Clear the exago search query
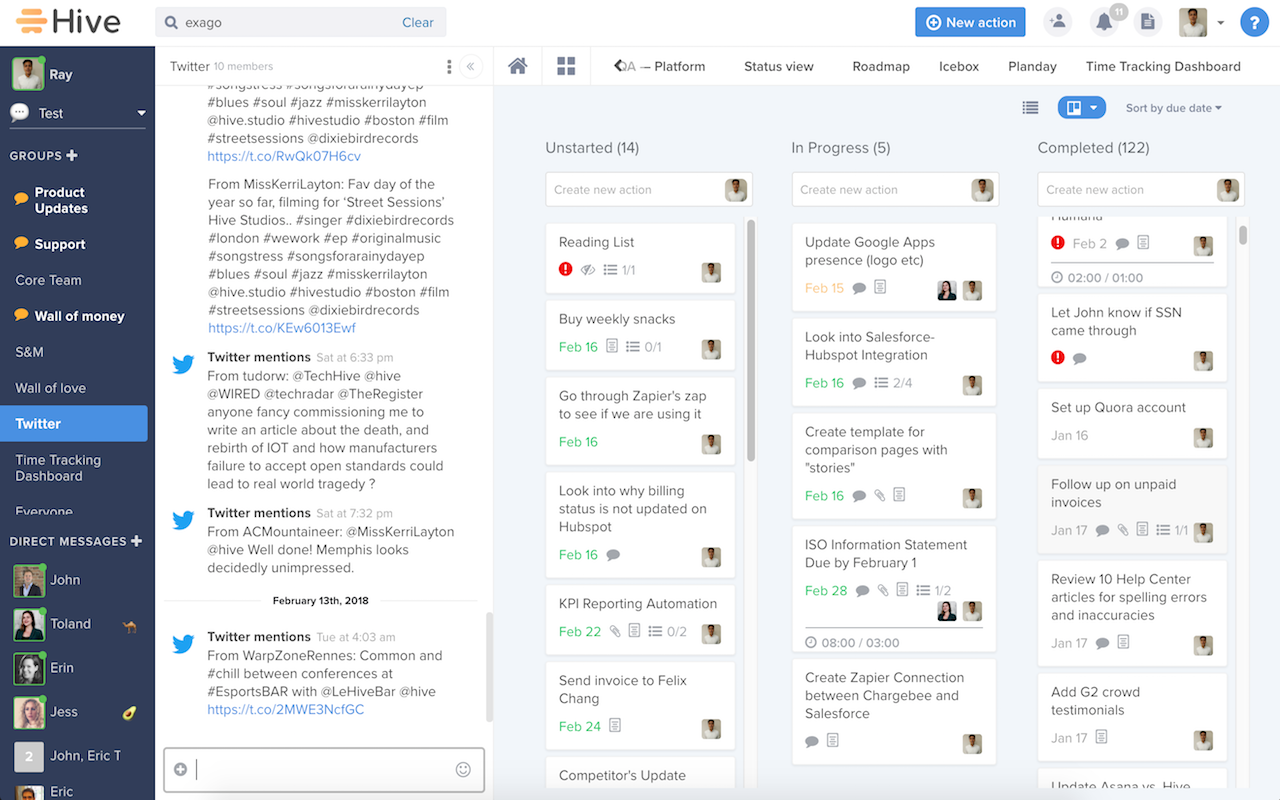The image size is (1280, 800). (x=417, y=22)
